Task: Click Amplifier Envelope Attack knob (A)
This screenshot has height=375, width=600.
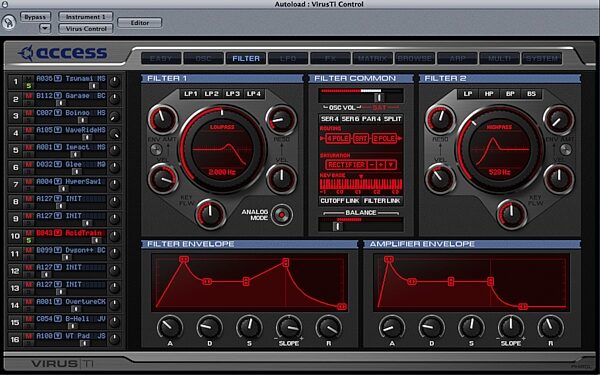Action: point(392,327)
